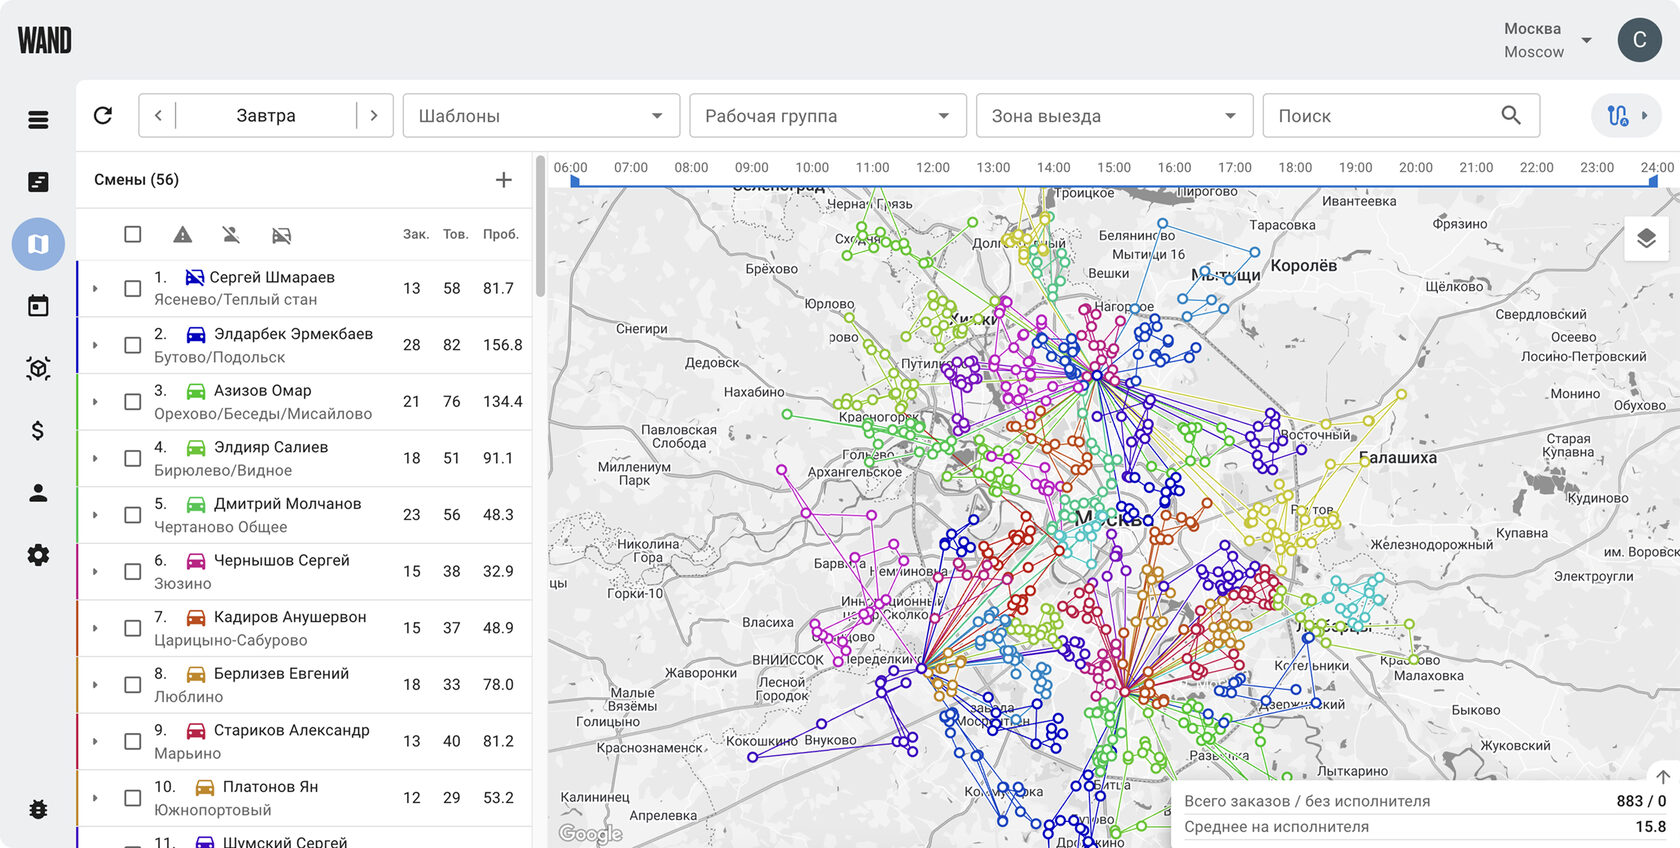Filter shifts without vehicle icon
Screen dimensions: 1680x848
tap(282, 235)
